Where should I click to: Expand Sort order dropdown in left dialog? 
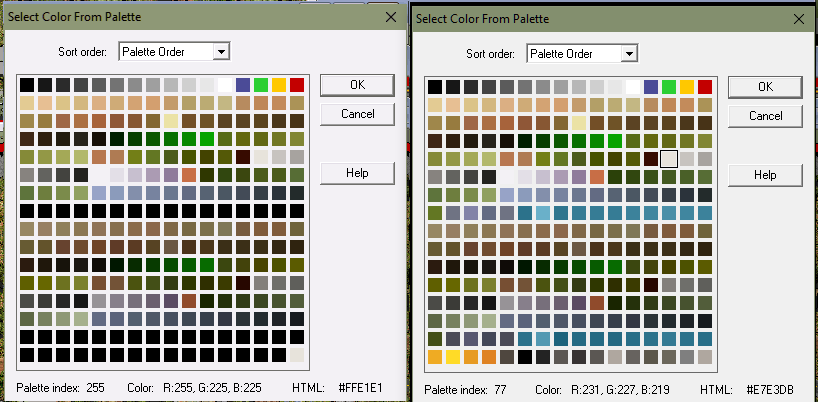point(222,51)
